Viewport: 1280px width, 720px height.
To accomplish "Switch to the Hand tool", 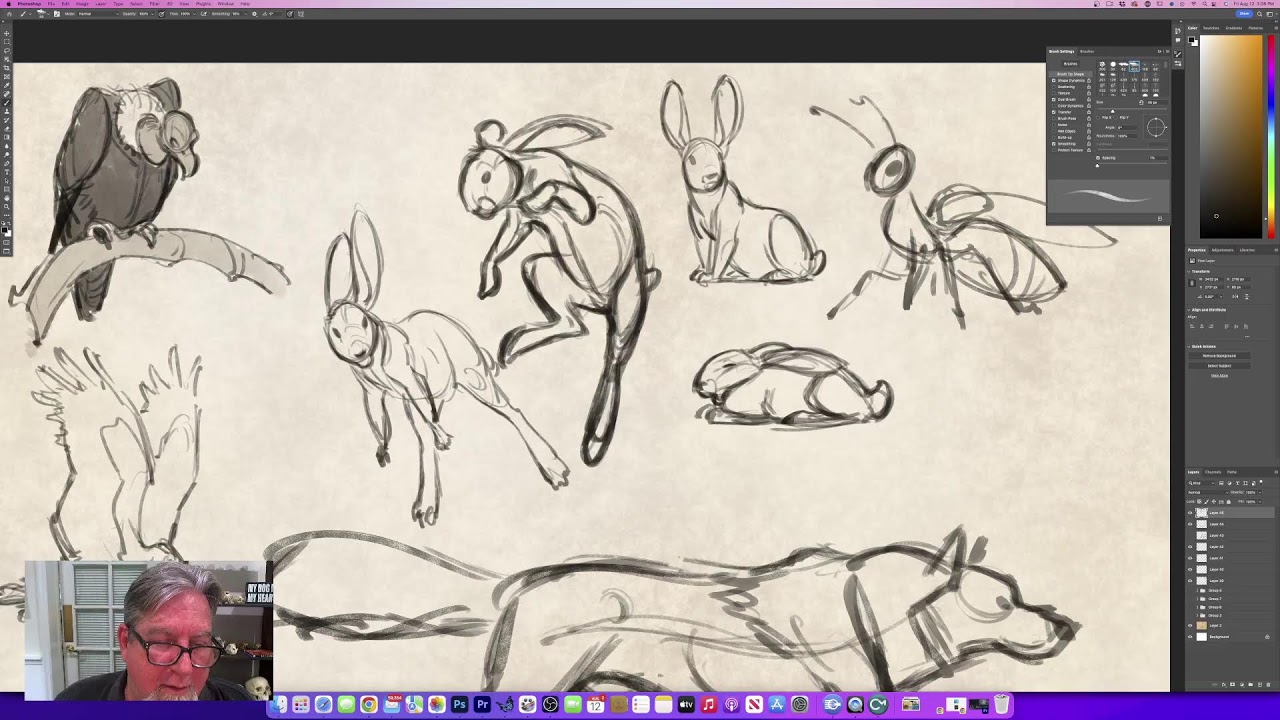I will click(6, 198).
